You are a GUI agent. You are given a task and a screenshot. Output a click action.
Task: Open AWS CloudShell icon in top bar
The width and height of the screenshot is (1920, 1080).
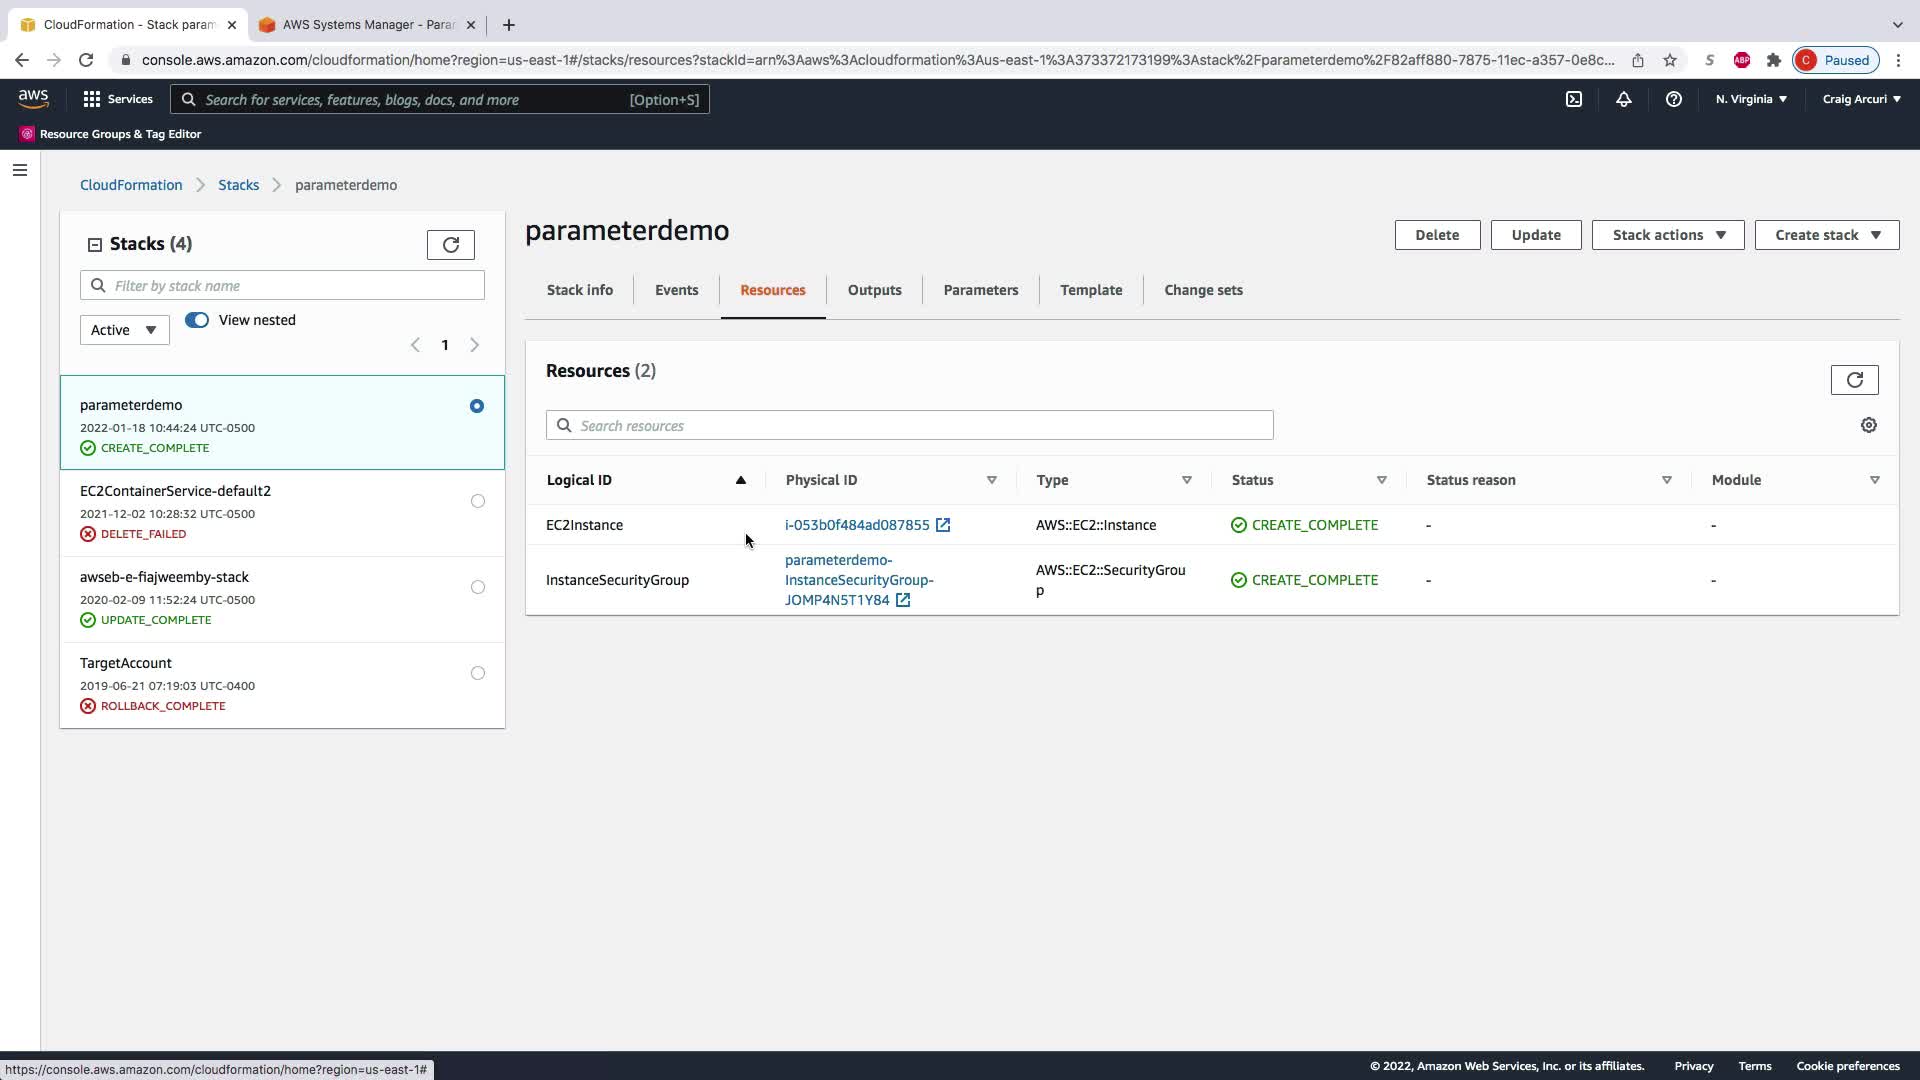pos(1574,99)
